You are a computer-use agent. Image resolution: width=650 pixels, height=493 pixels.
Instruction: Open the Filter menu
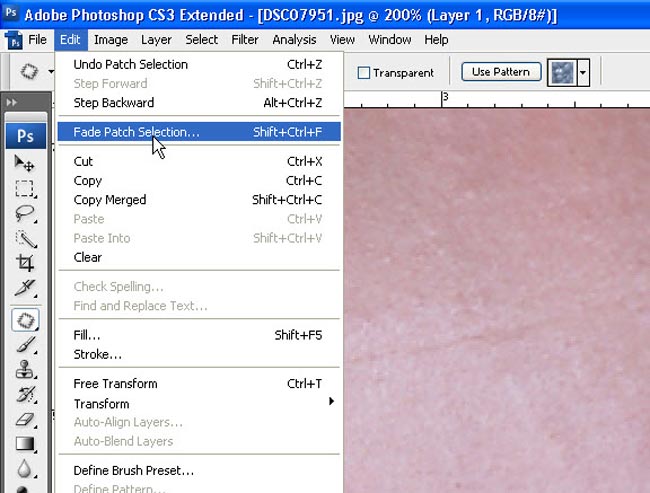(x=245, y=40)
